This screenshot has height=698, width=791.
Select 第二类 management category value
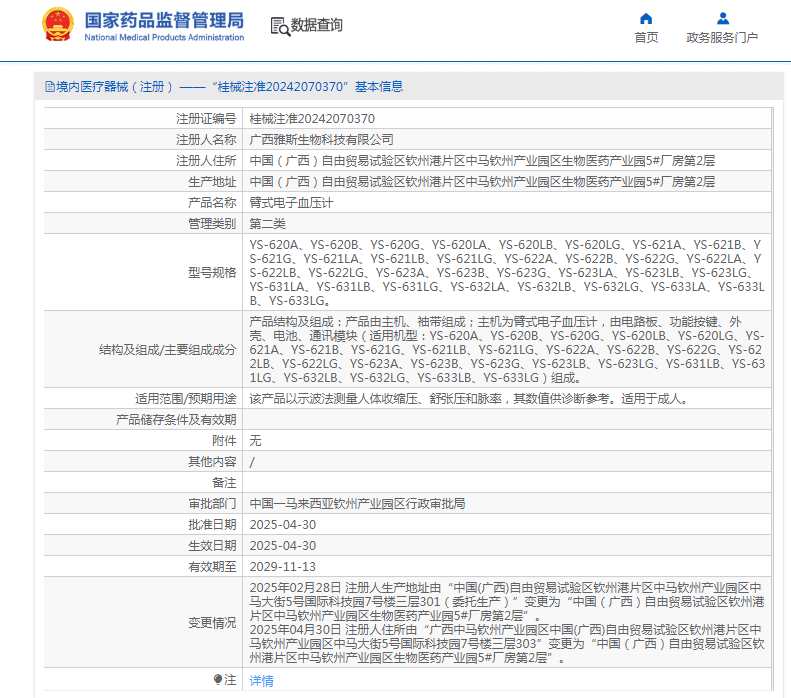(x=267, y=224)
